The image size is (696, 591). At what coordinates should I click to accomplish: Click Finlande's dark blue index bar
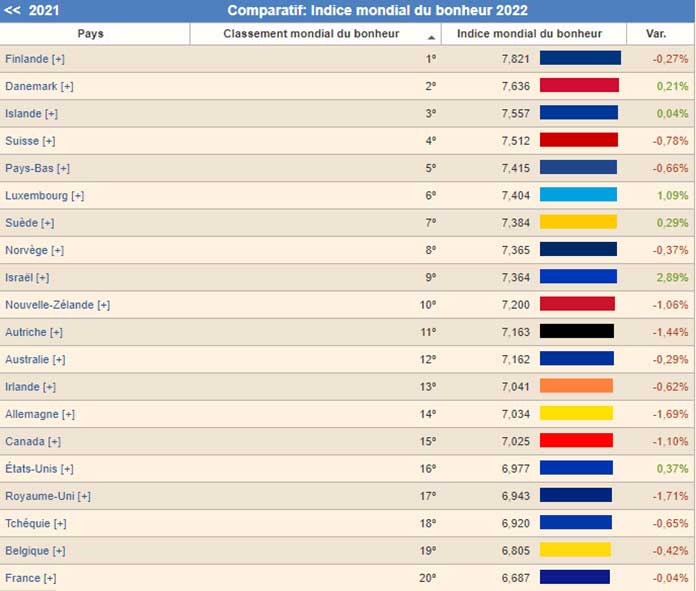[580, 58]
